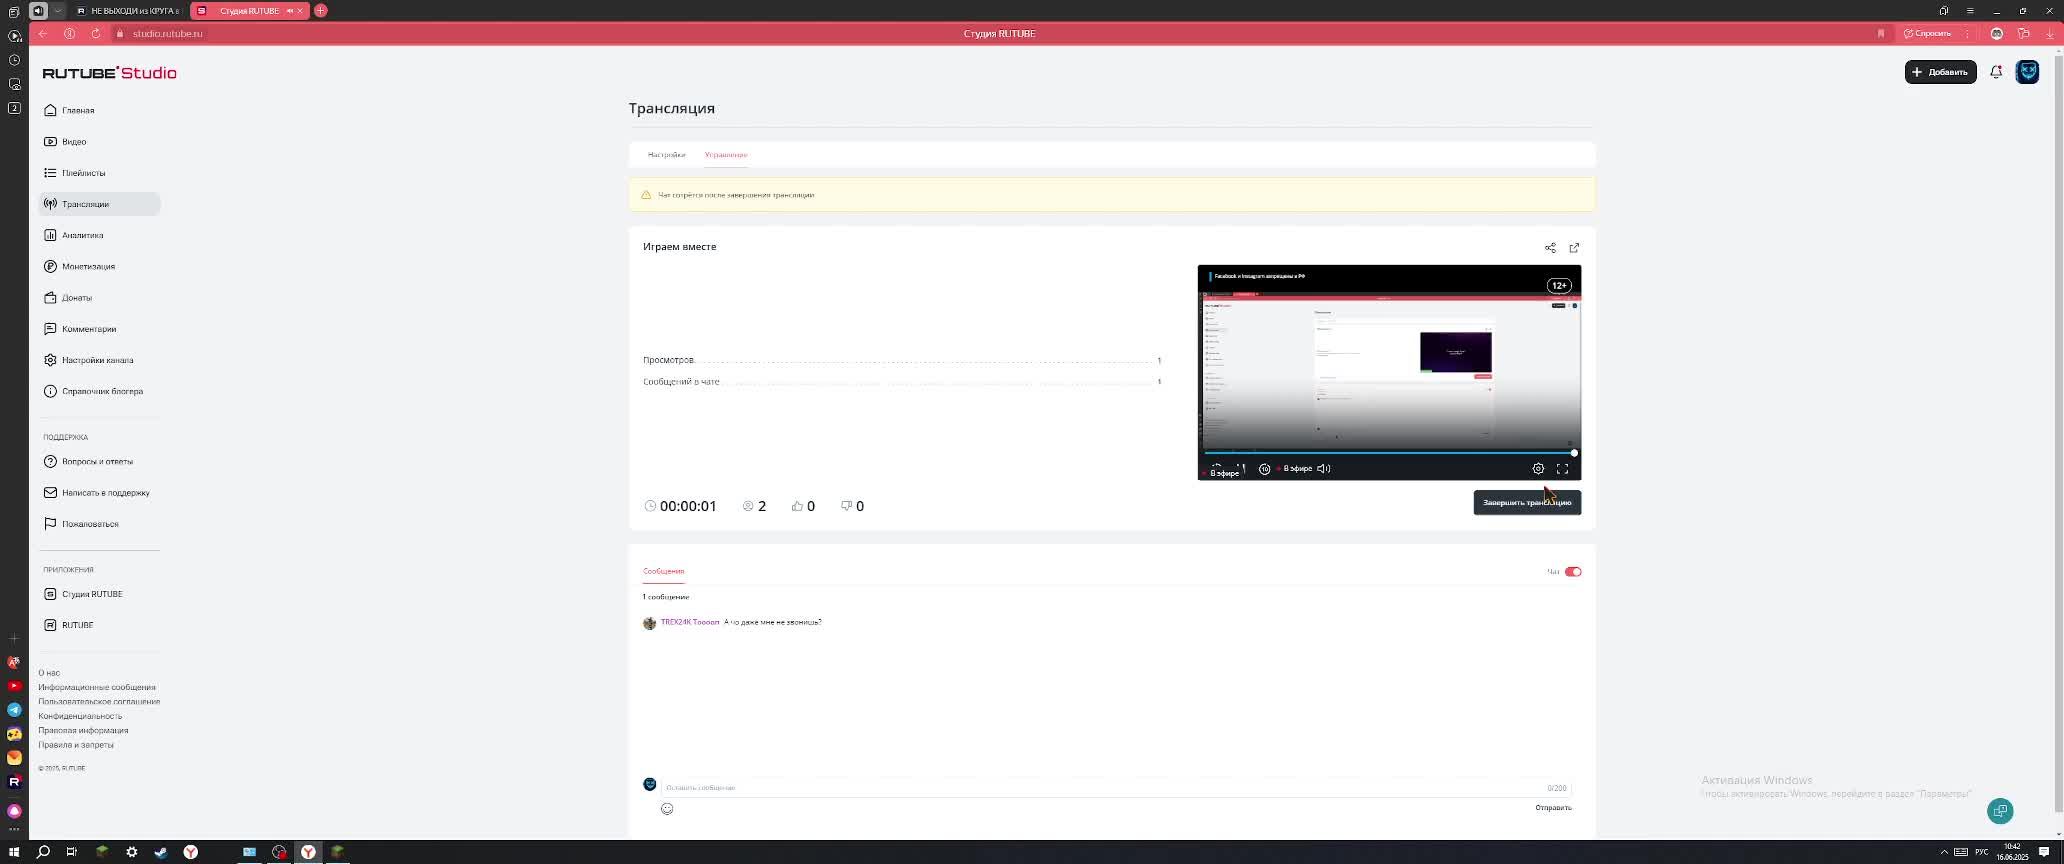Image resolution: width=2064 pixels, height=864 pixels.
Task: Click chat author TREX24K Тоооол
Action: point(690,622)
